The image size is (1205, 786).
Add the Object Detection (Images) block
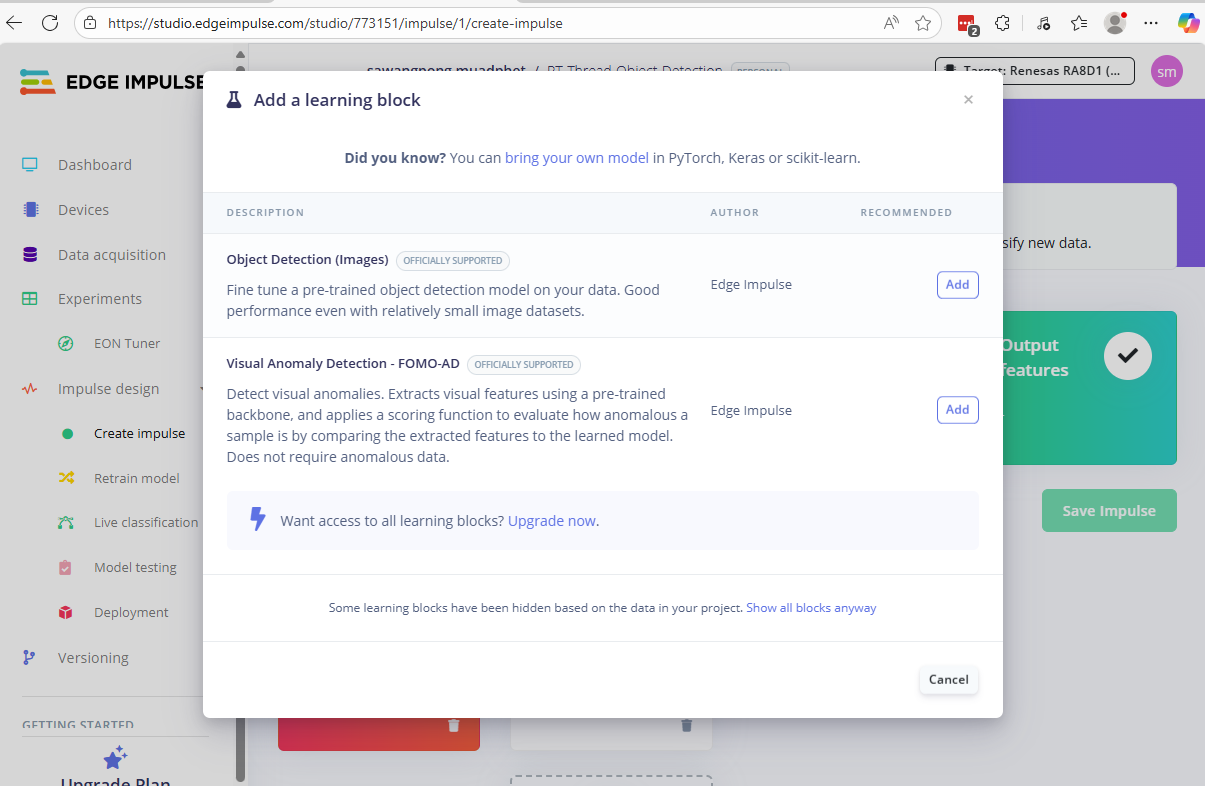tap(957, 285)
